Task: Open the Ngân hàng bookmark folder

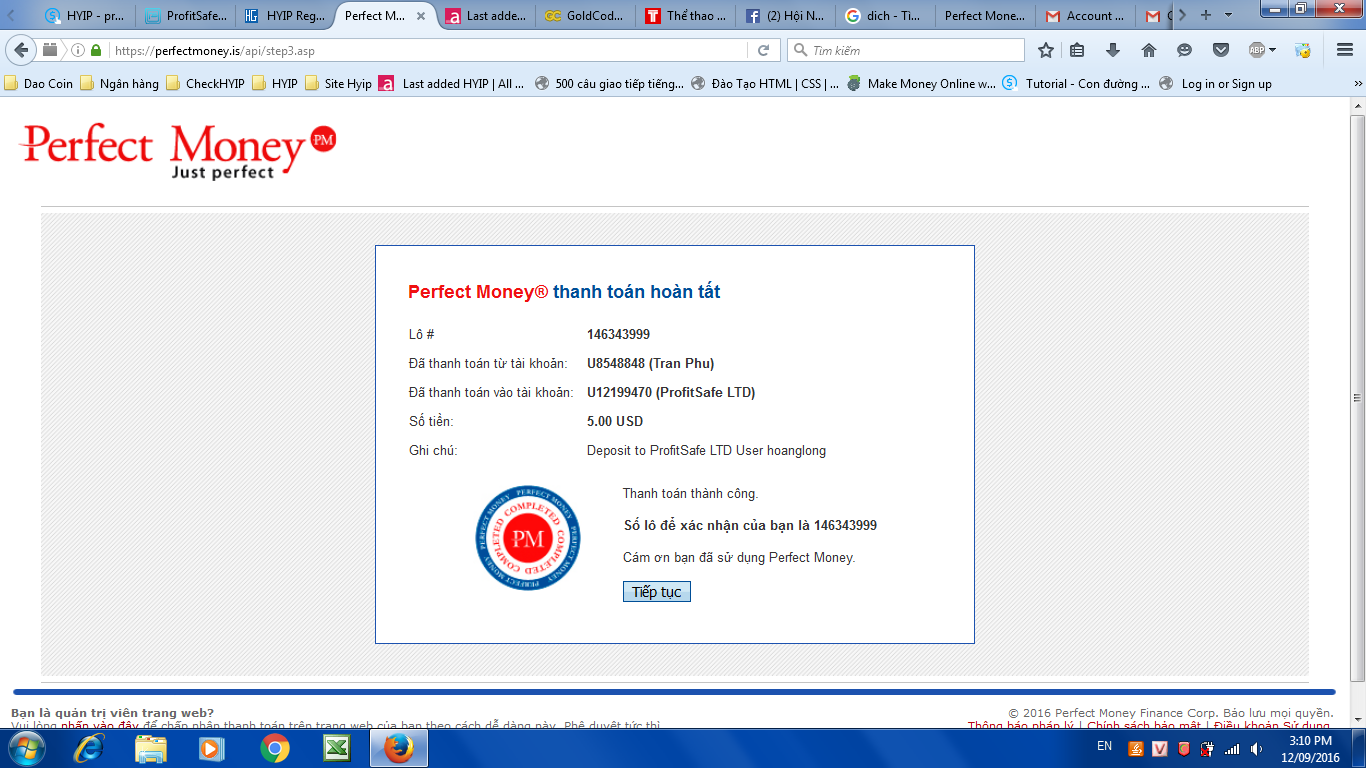Action: click(x=120, y=84)
